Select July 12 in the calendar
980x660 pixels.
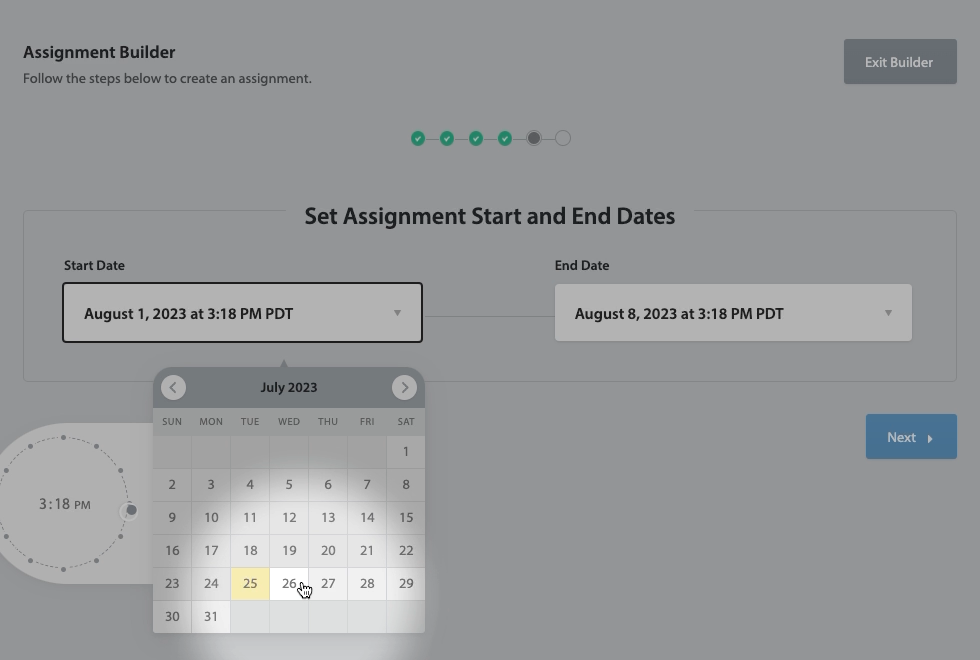click(289, 518)
